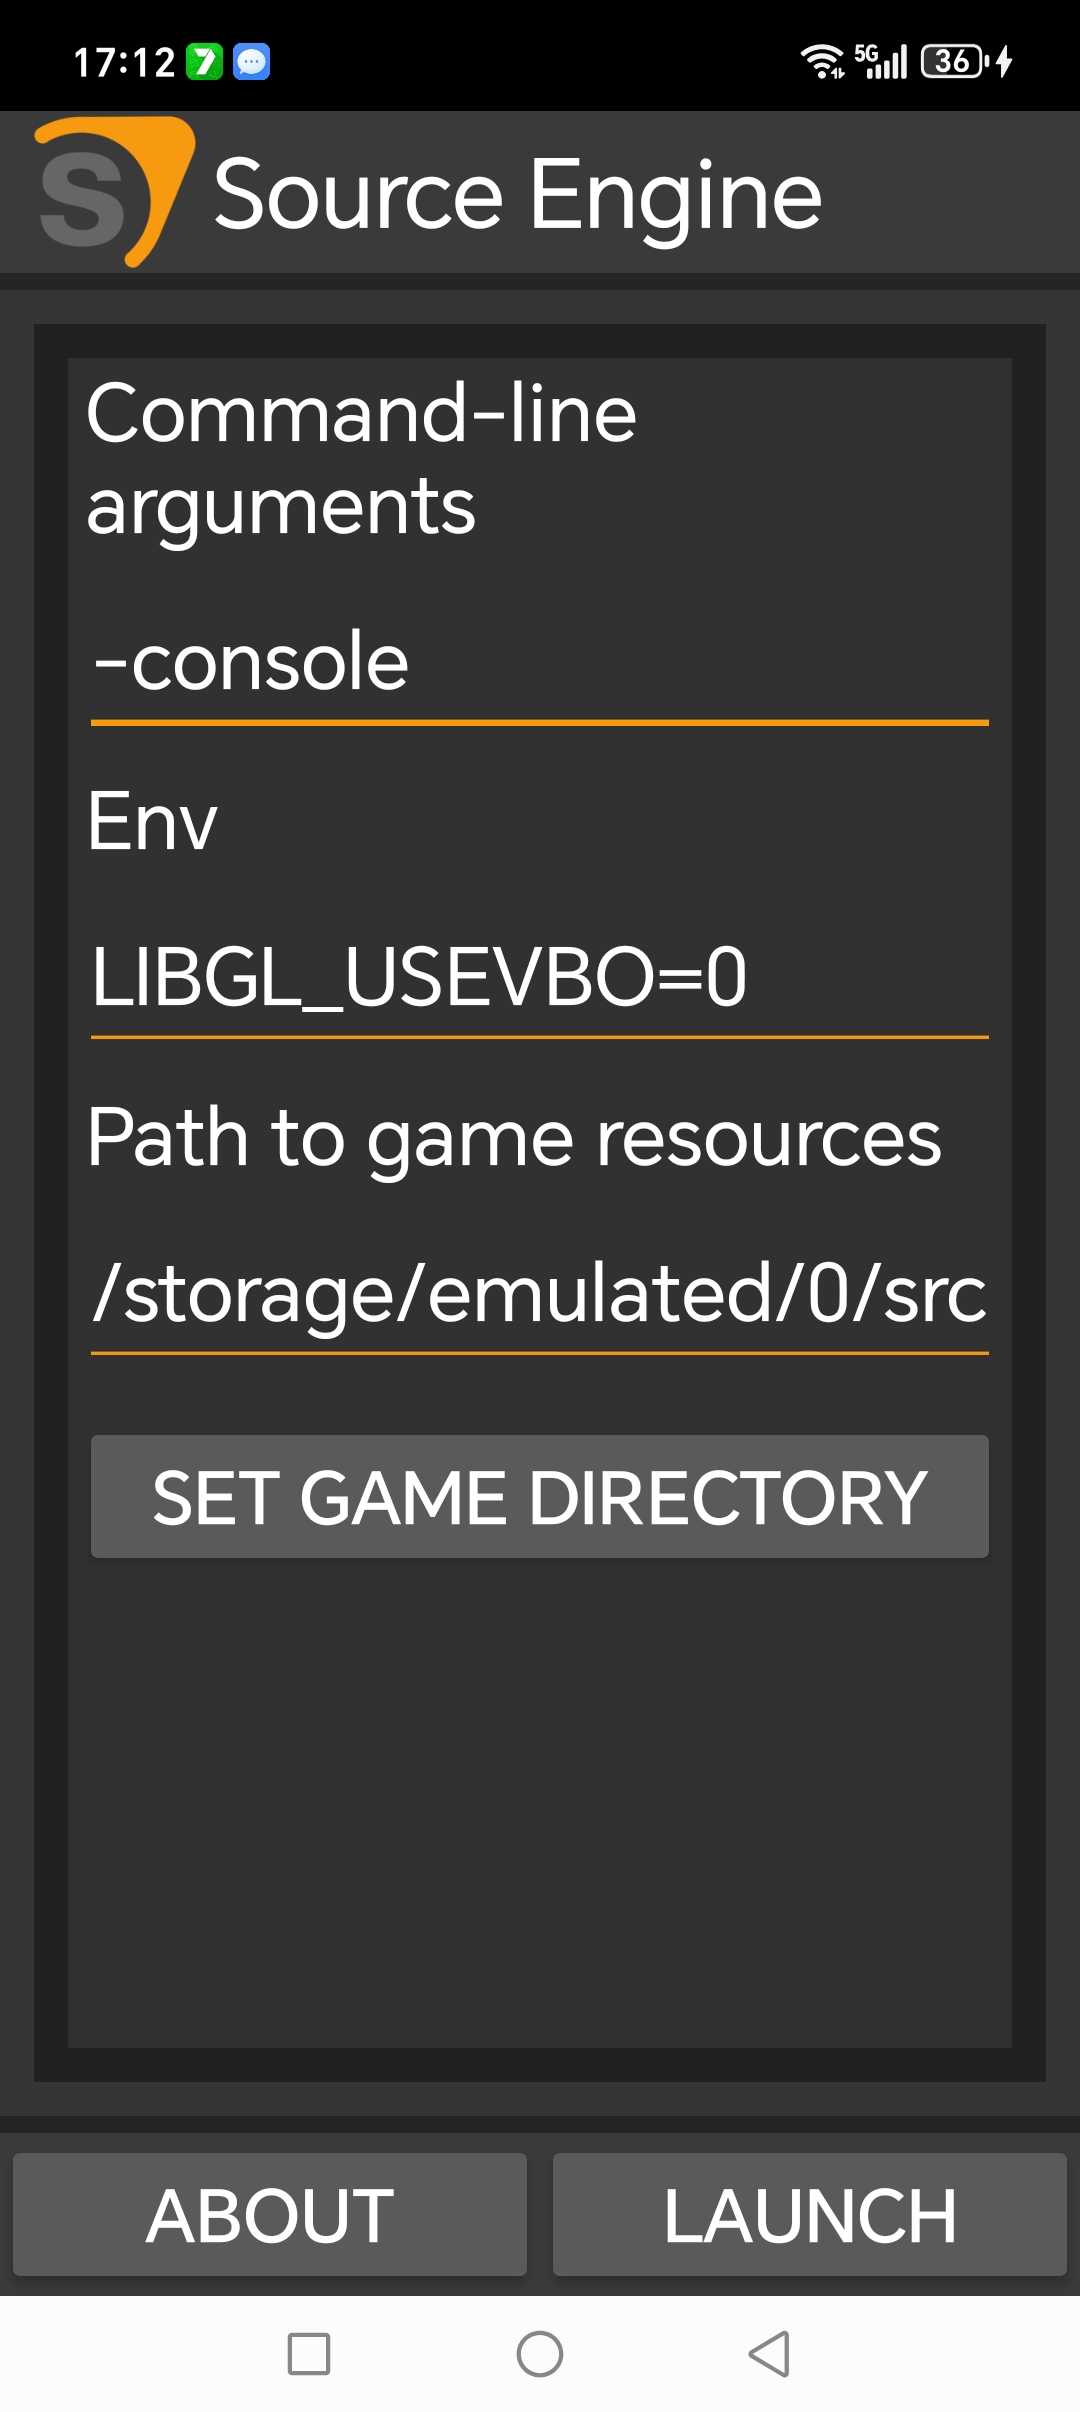
Task: Tap the Path to game resources label
Action: (x=514, y=1138)
